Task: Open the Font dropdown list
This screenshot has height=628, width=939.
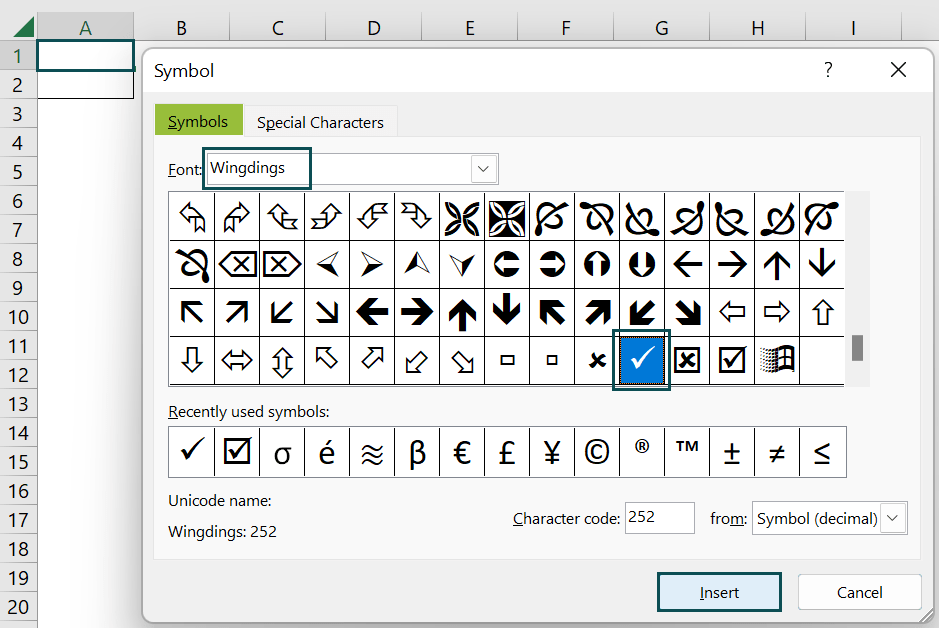Action: click(x=483, y=168)
